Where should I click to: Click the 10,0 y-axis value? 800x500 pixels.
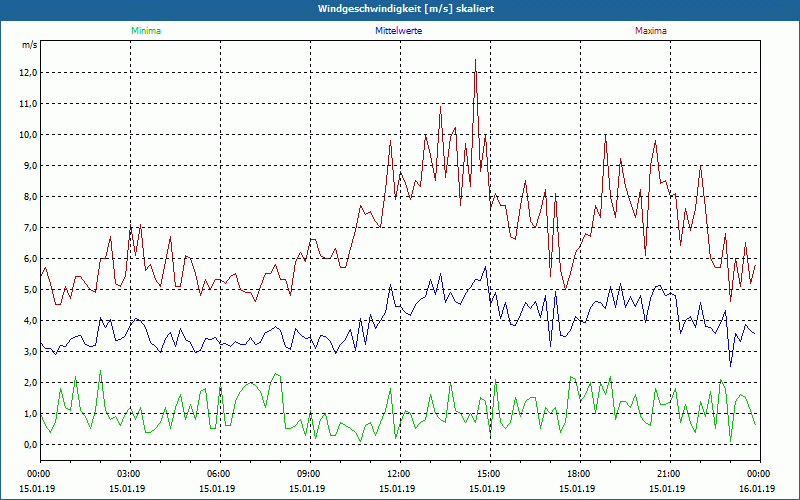(29, 135)
